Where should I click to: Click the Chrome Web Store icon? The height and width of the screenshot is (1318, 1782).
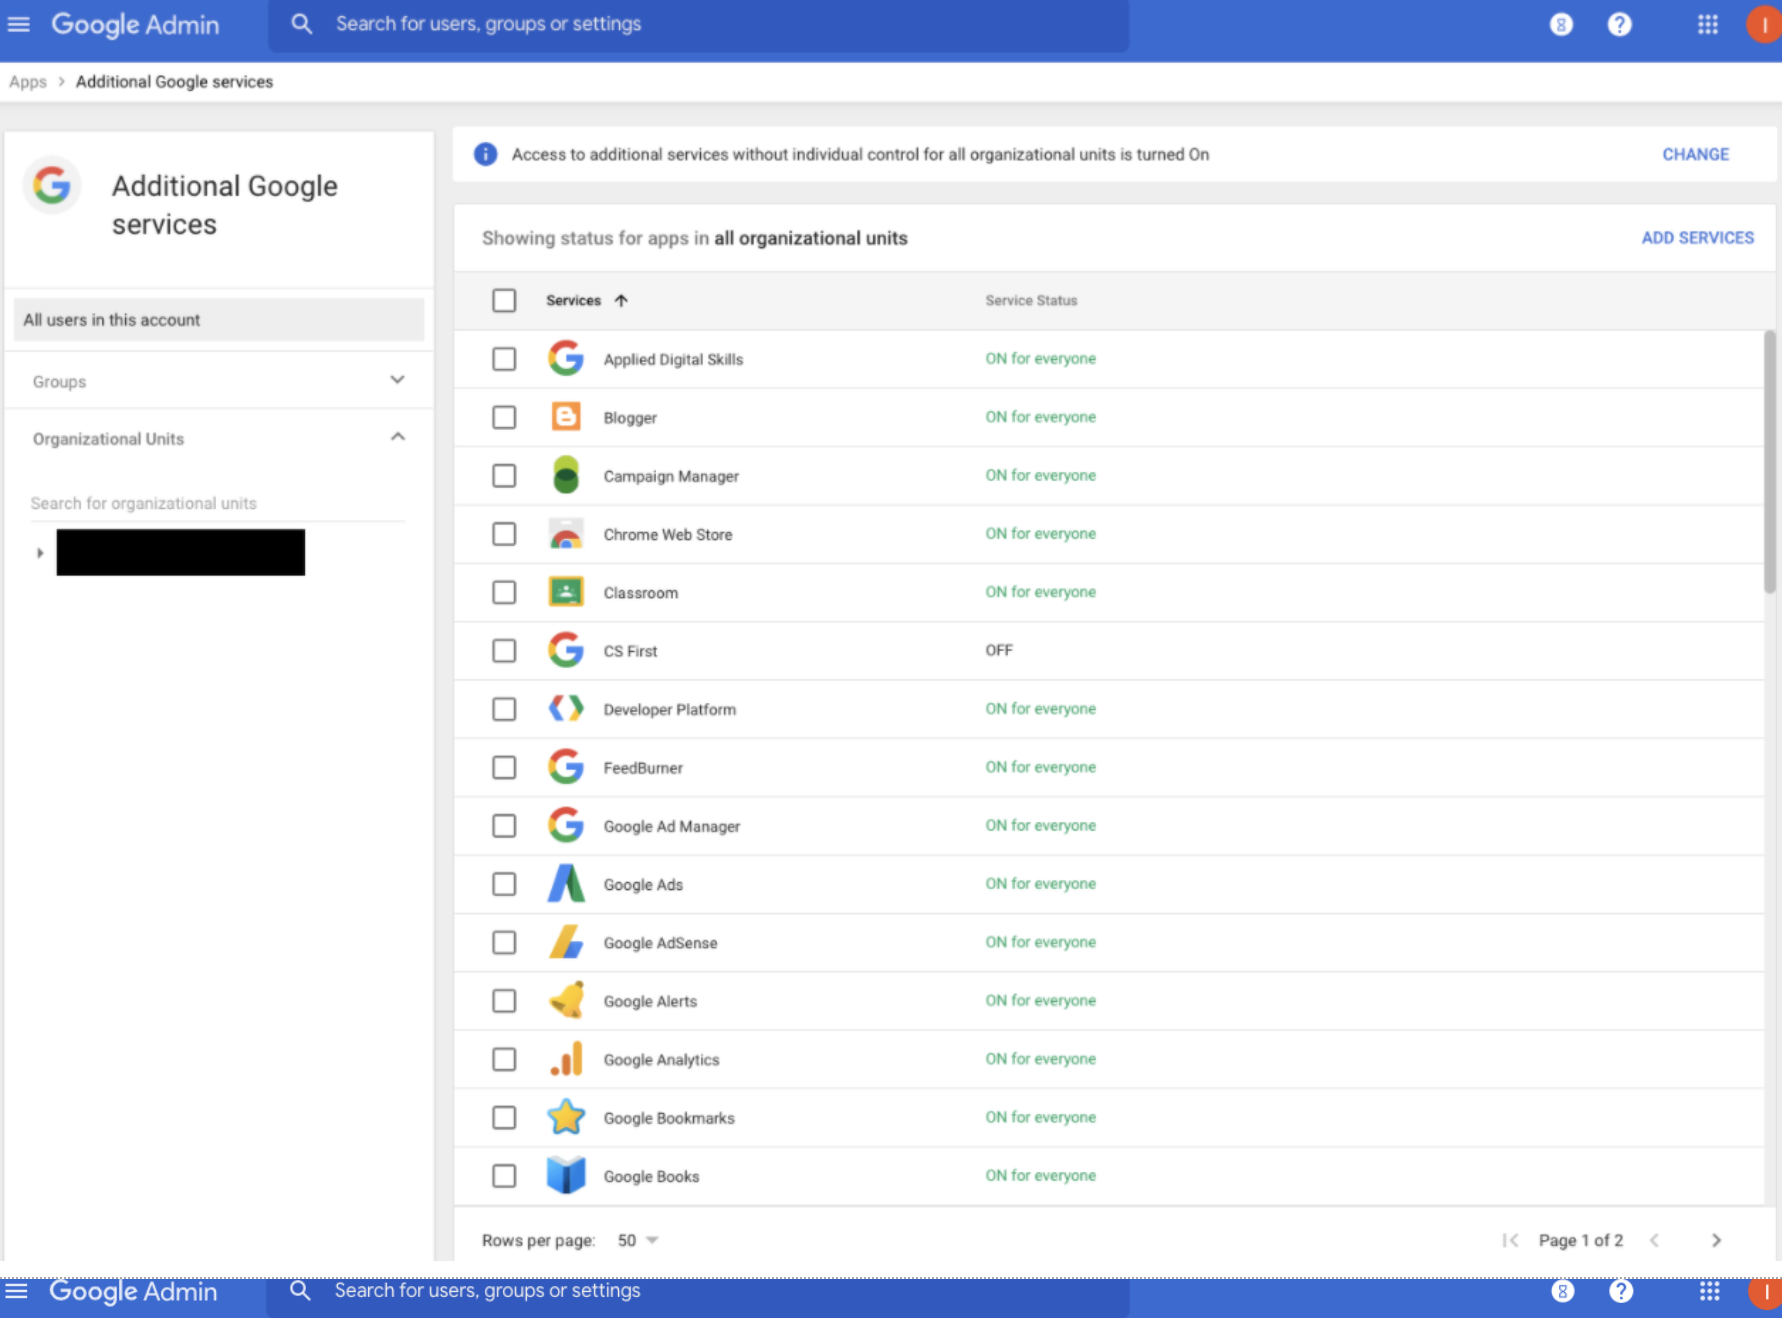coord(566,534)
